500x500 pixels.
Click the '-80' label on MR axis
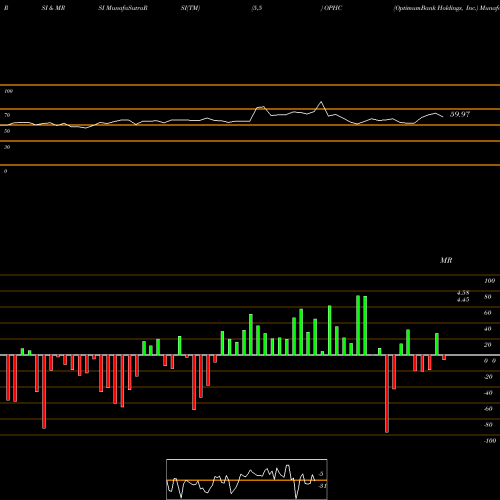488,425
